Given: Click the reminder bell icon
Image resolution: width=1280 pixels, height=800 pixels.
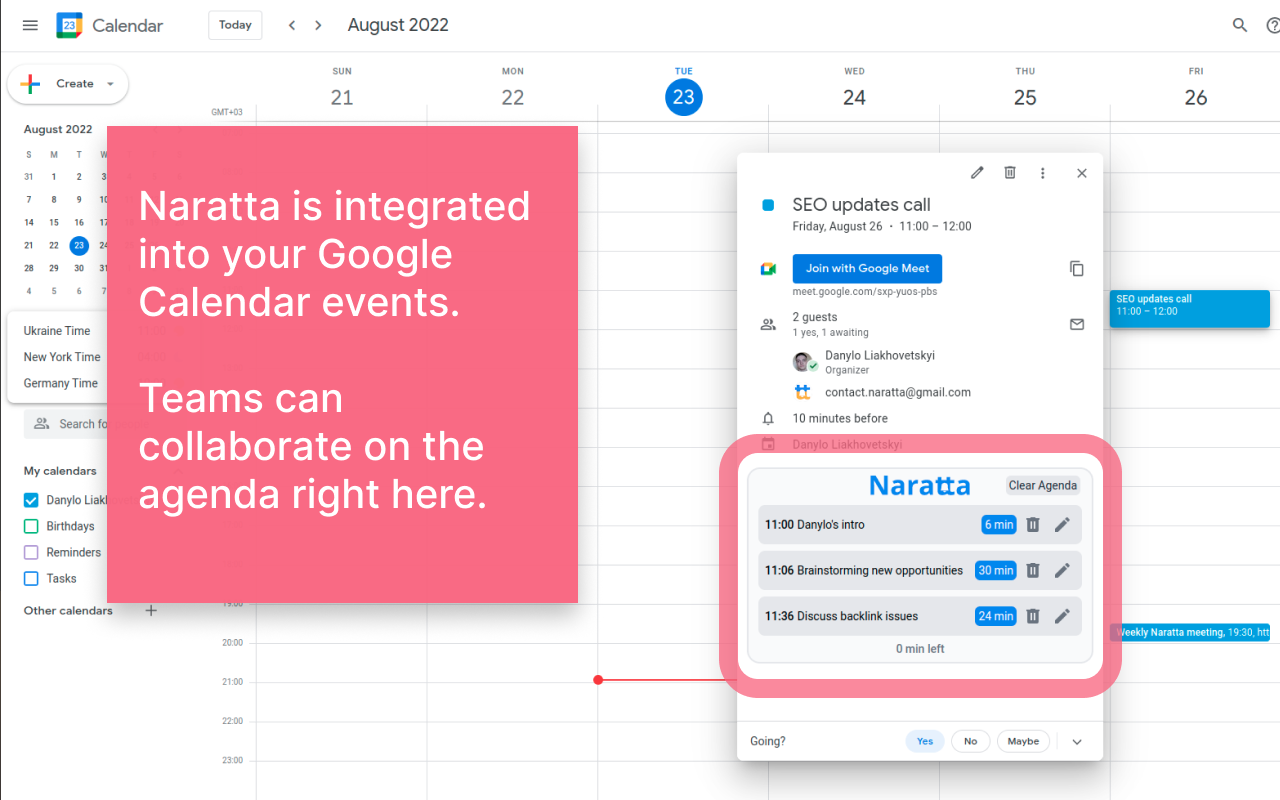Looking at the screenshot, I should coord(768,418).
